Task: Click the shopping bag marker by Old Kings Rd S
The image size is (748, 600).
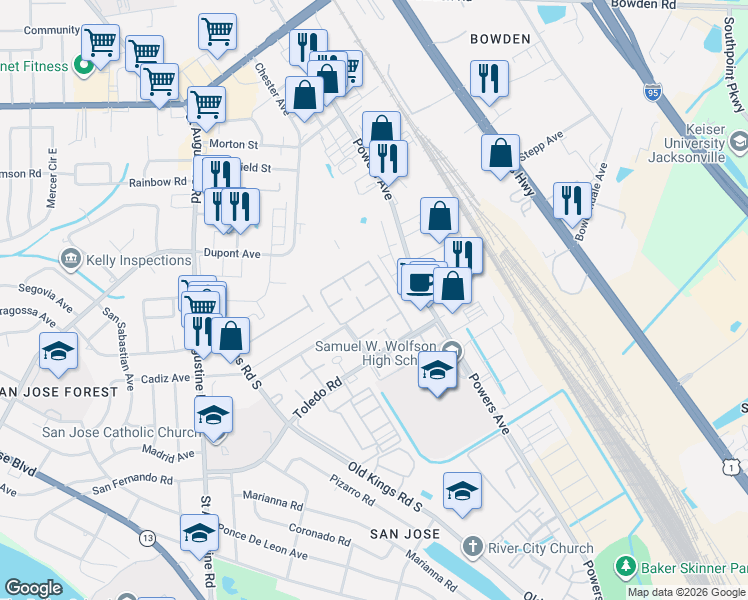Action: click(x=230, y=336)
